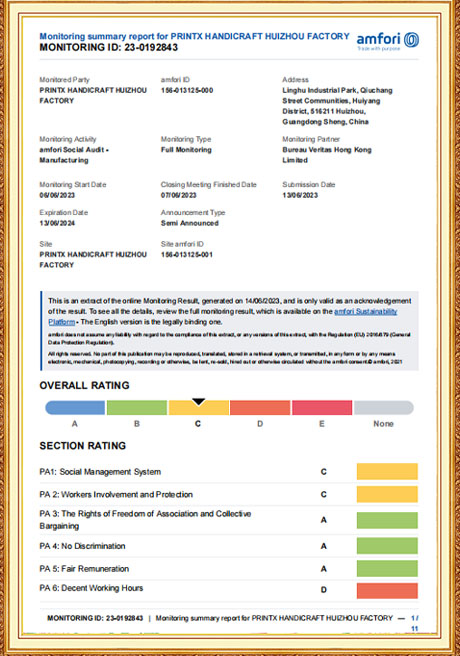Click the report title 'Monitoring summary report for PRINTX HANDICRAFT HUIZHOU FACTORY'
This screenshot has width=460, height=656.
click(194, 36)
